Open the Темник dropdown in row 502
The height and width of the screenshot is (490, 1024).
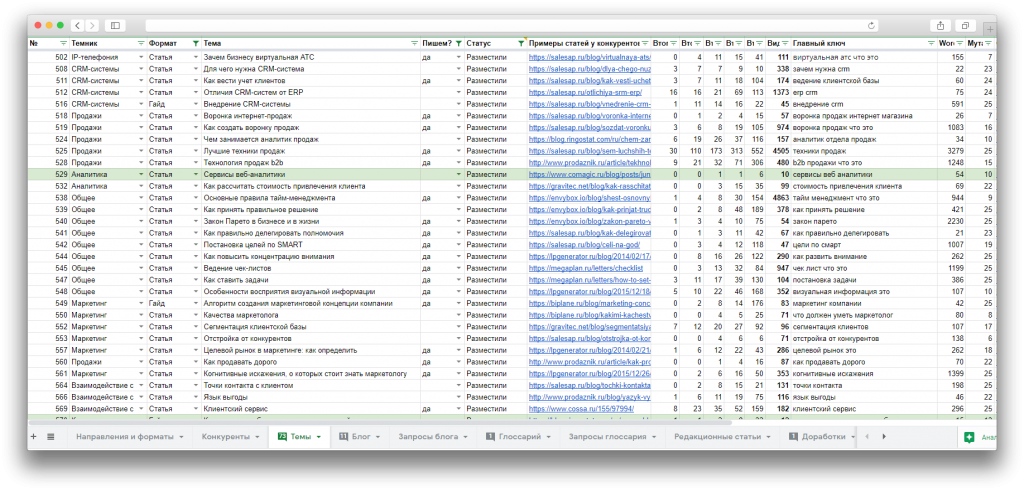141,57
